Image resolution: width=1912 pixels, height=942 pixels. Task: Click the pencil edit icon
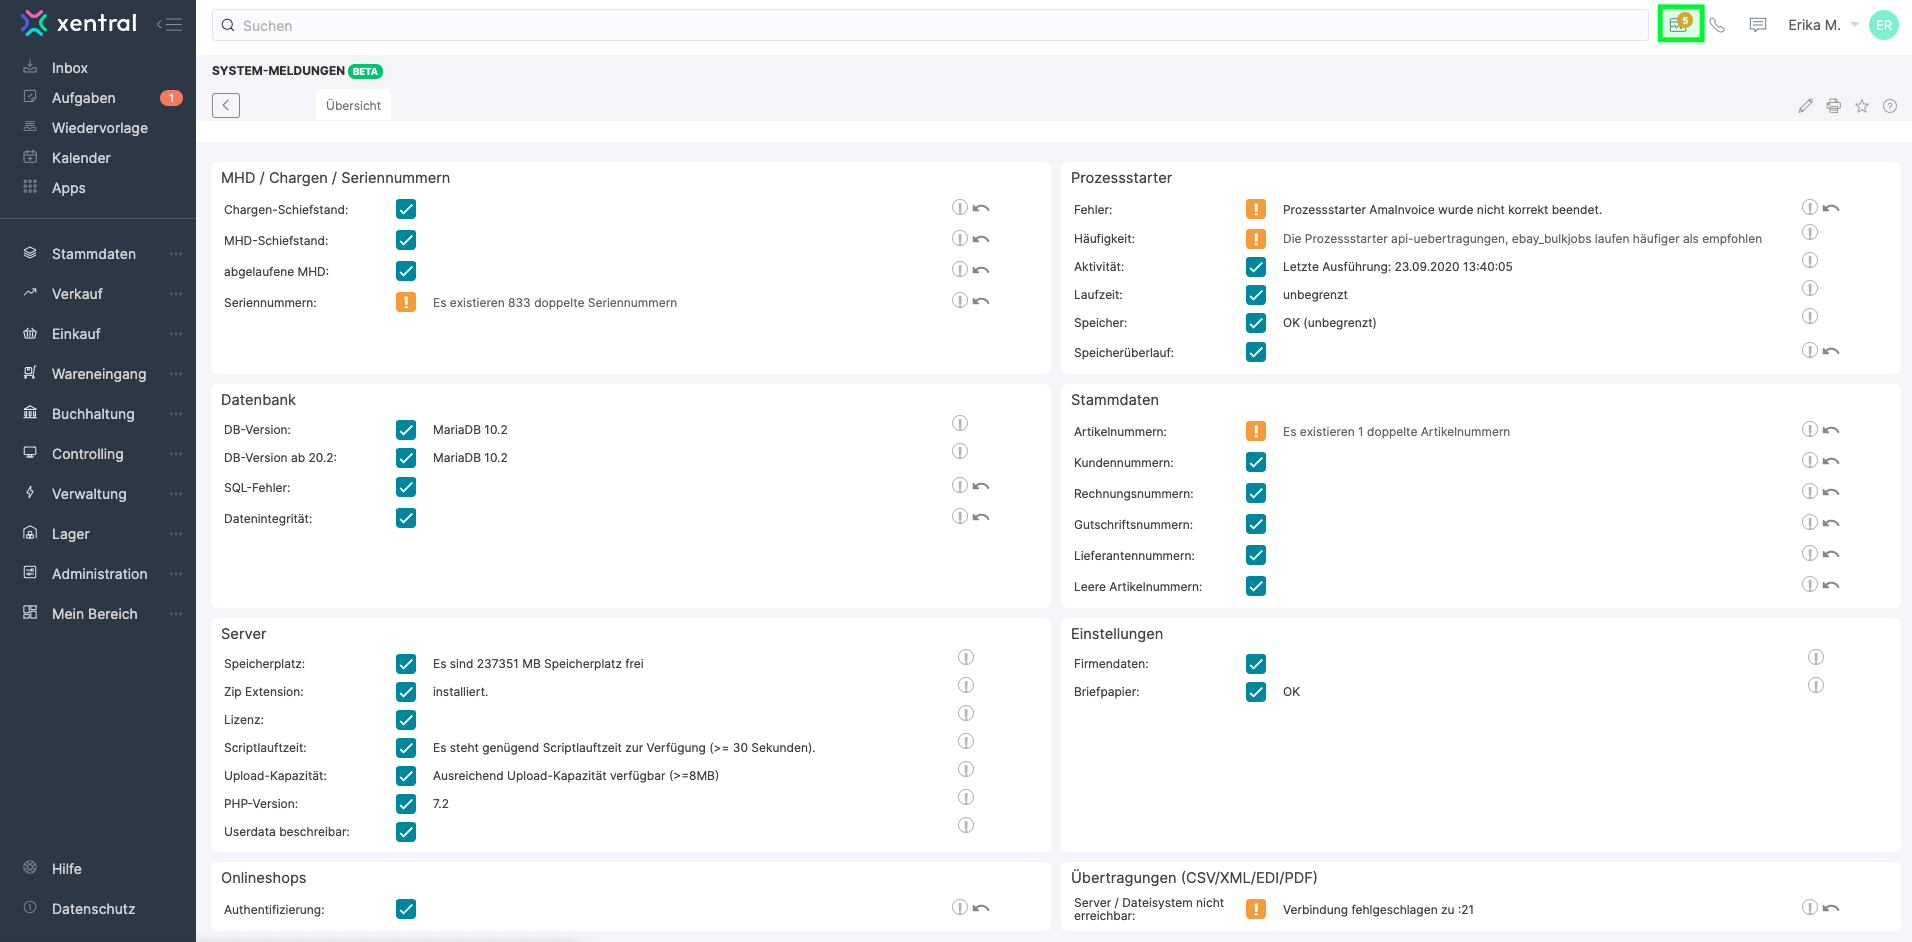pyautogui.click(x=1805, y=106)
